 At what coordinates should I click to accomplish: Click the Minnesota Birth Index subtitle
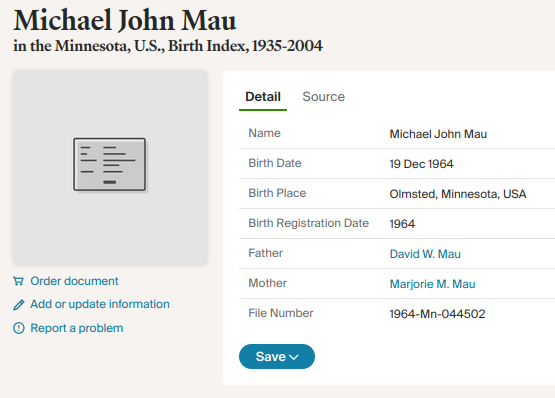(x=168, y=46)
